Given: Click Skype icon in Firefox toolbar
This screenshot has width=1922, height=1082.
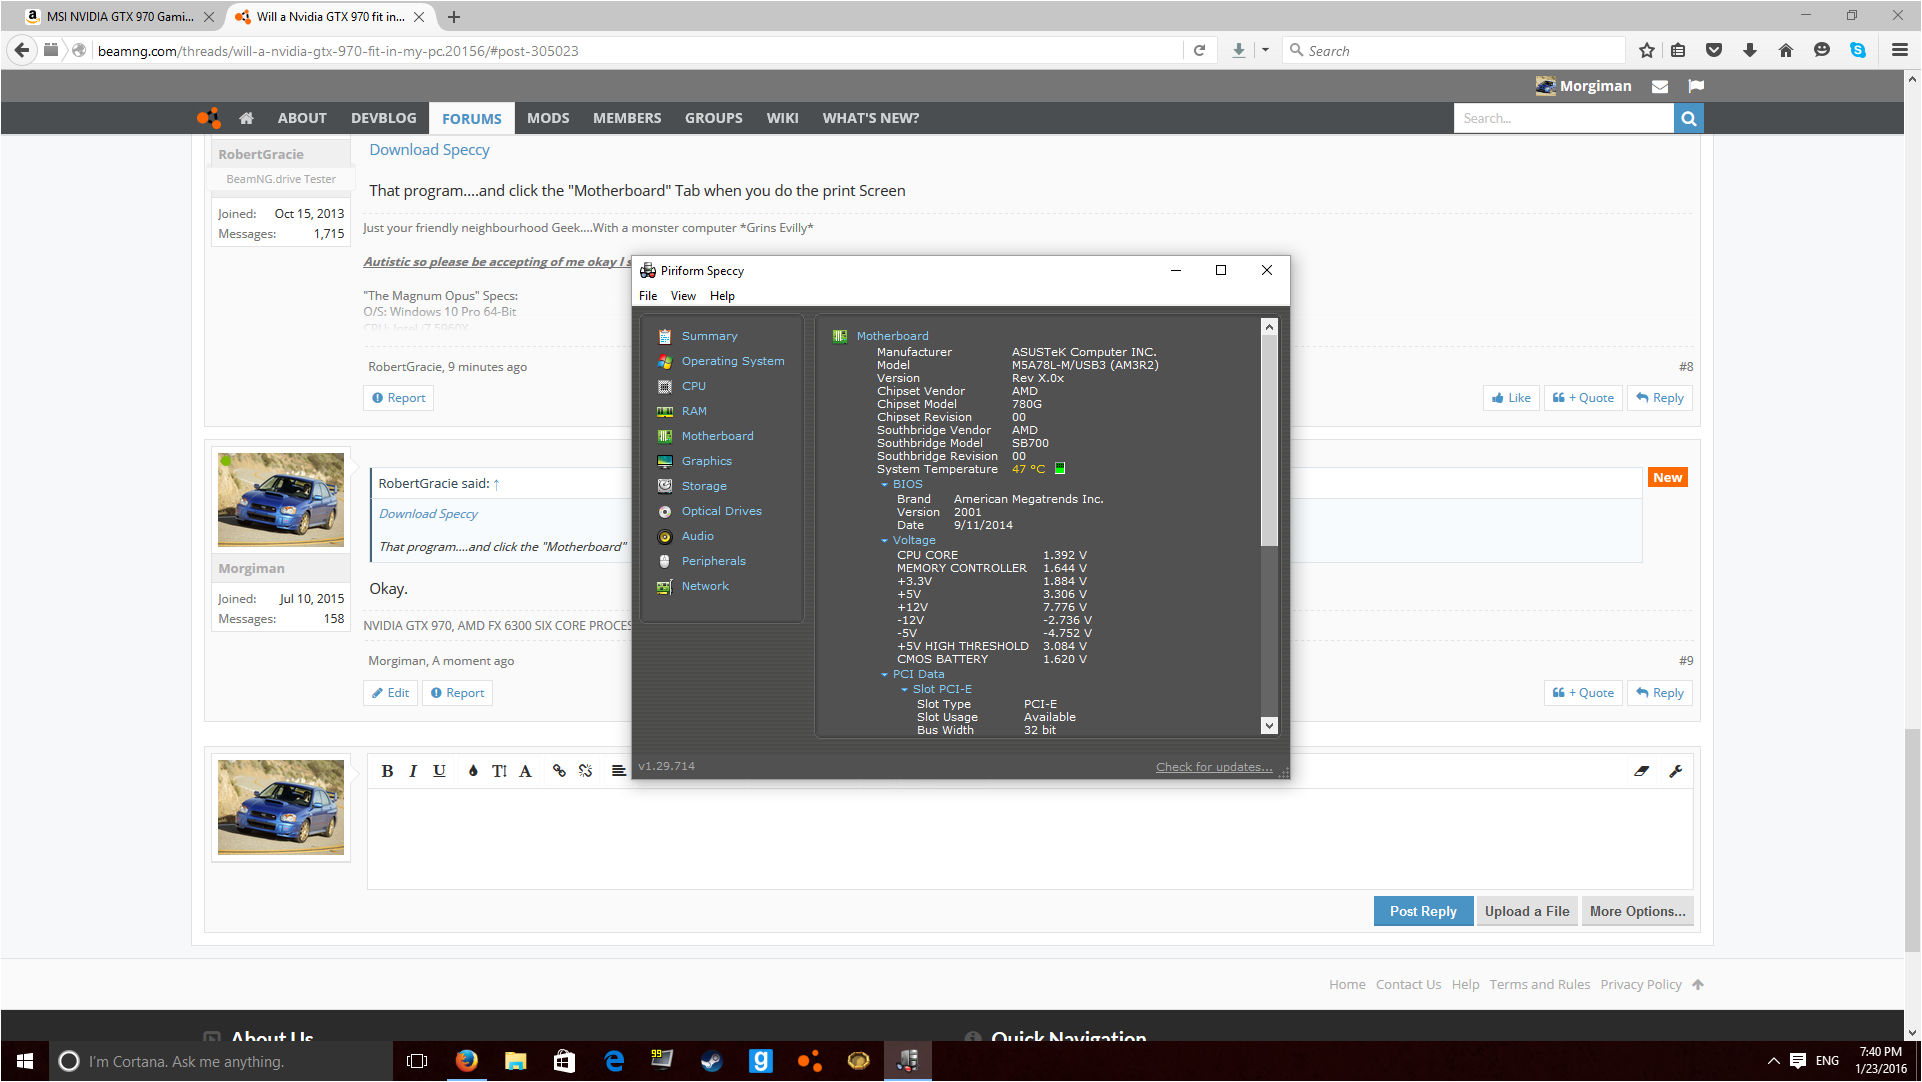Looking at the screenshot, I should tap(1858, 50).
